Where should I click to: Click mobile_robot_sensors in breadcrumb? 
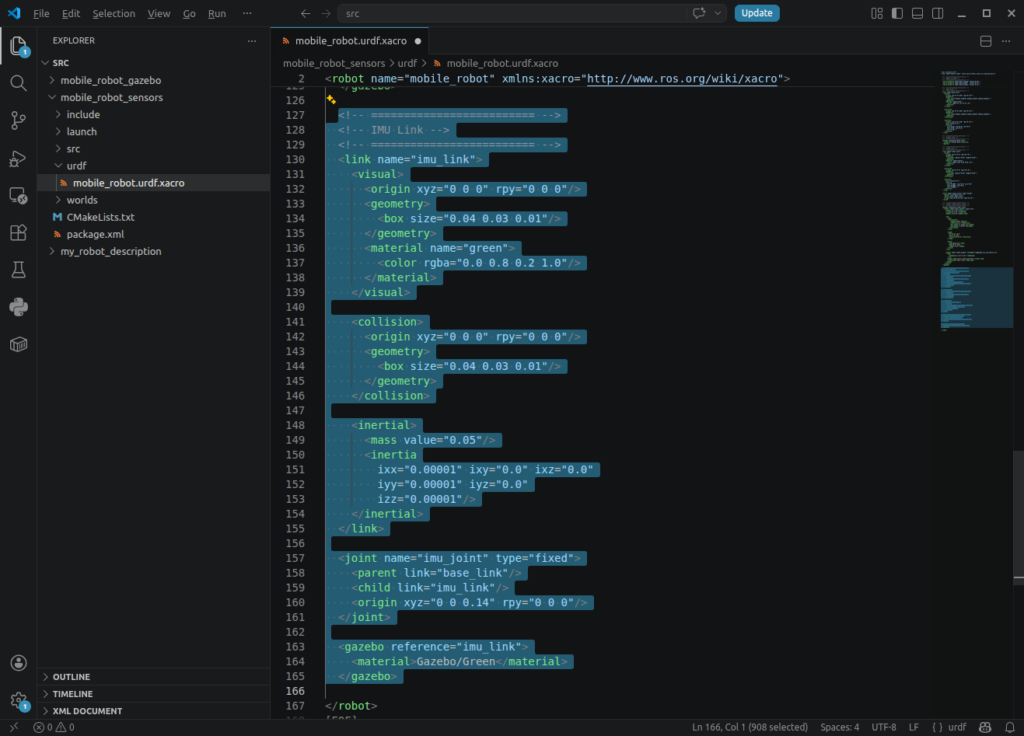pos(334,63)
